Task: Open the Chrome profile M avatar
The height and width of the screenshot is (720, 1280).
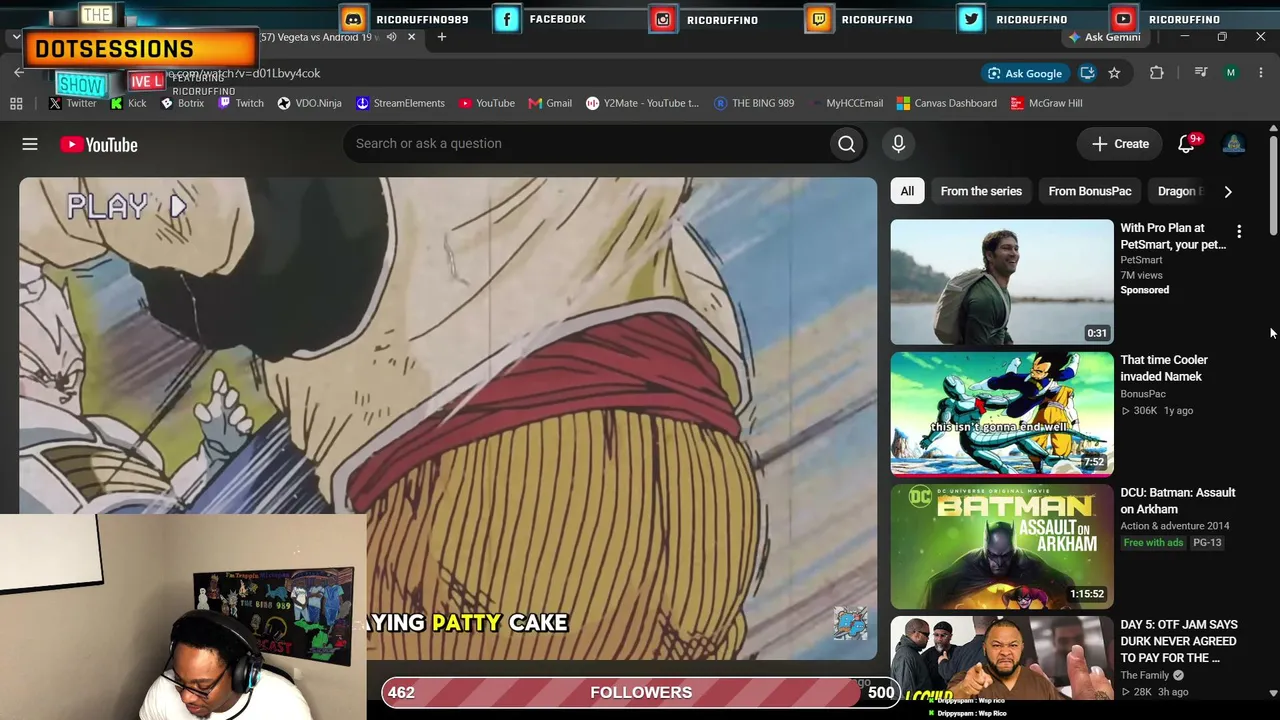Action: [x=1231, y=73]
